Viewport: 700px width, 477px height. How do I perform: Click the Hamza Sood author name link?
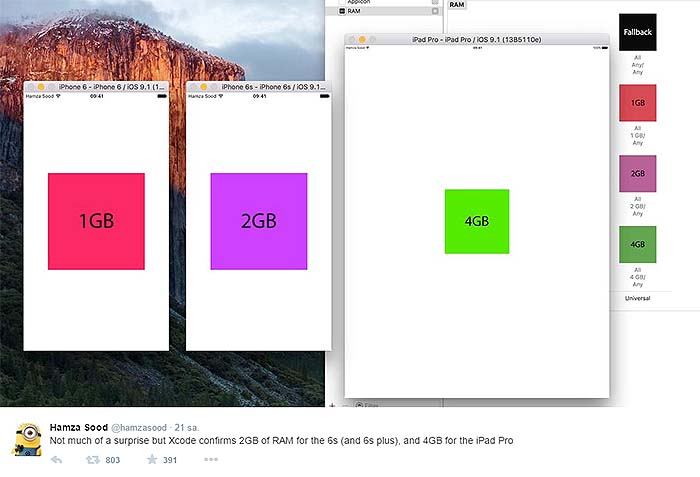78,427
